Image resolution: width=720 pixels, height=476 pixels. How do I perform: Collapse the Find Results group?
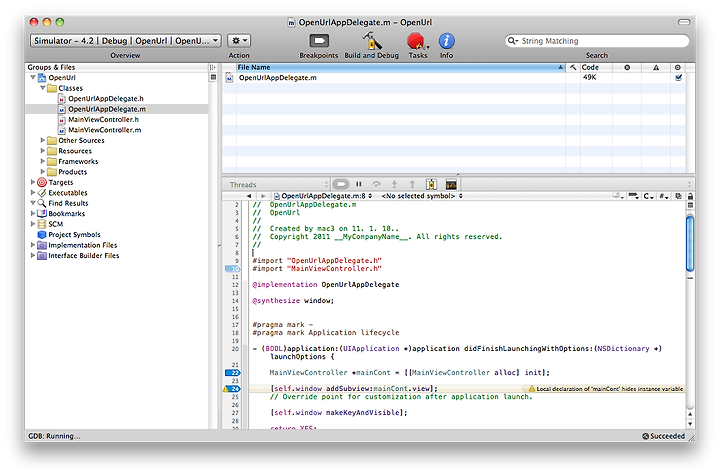33,203
